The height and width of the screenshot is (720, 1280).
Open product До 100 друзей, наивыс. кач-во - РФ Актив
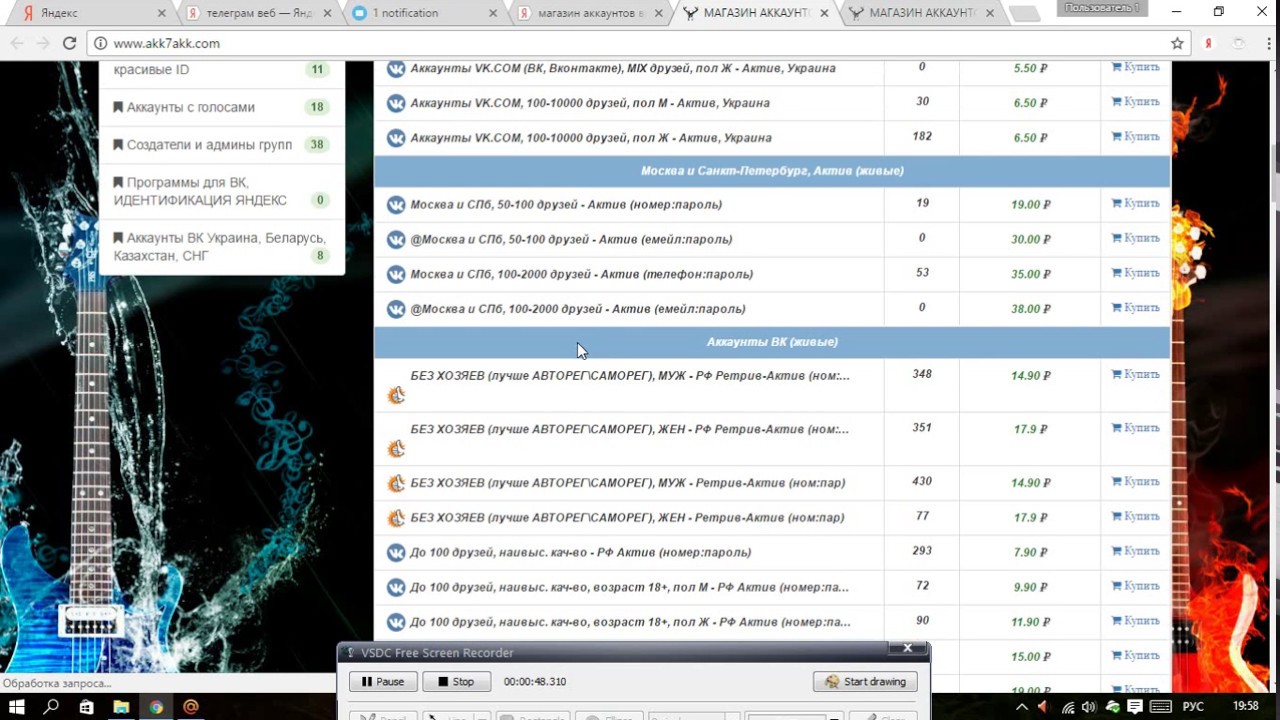[x=580, y=552]
